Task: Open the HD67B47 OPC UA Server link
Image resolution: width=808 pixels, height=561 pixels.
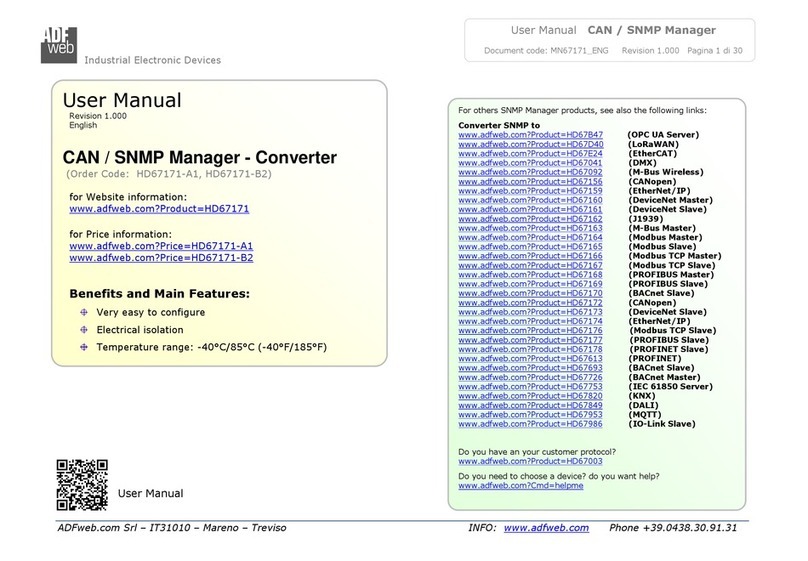Action: pos(530,134)
